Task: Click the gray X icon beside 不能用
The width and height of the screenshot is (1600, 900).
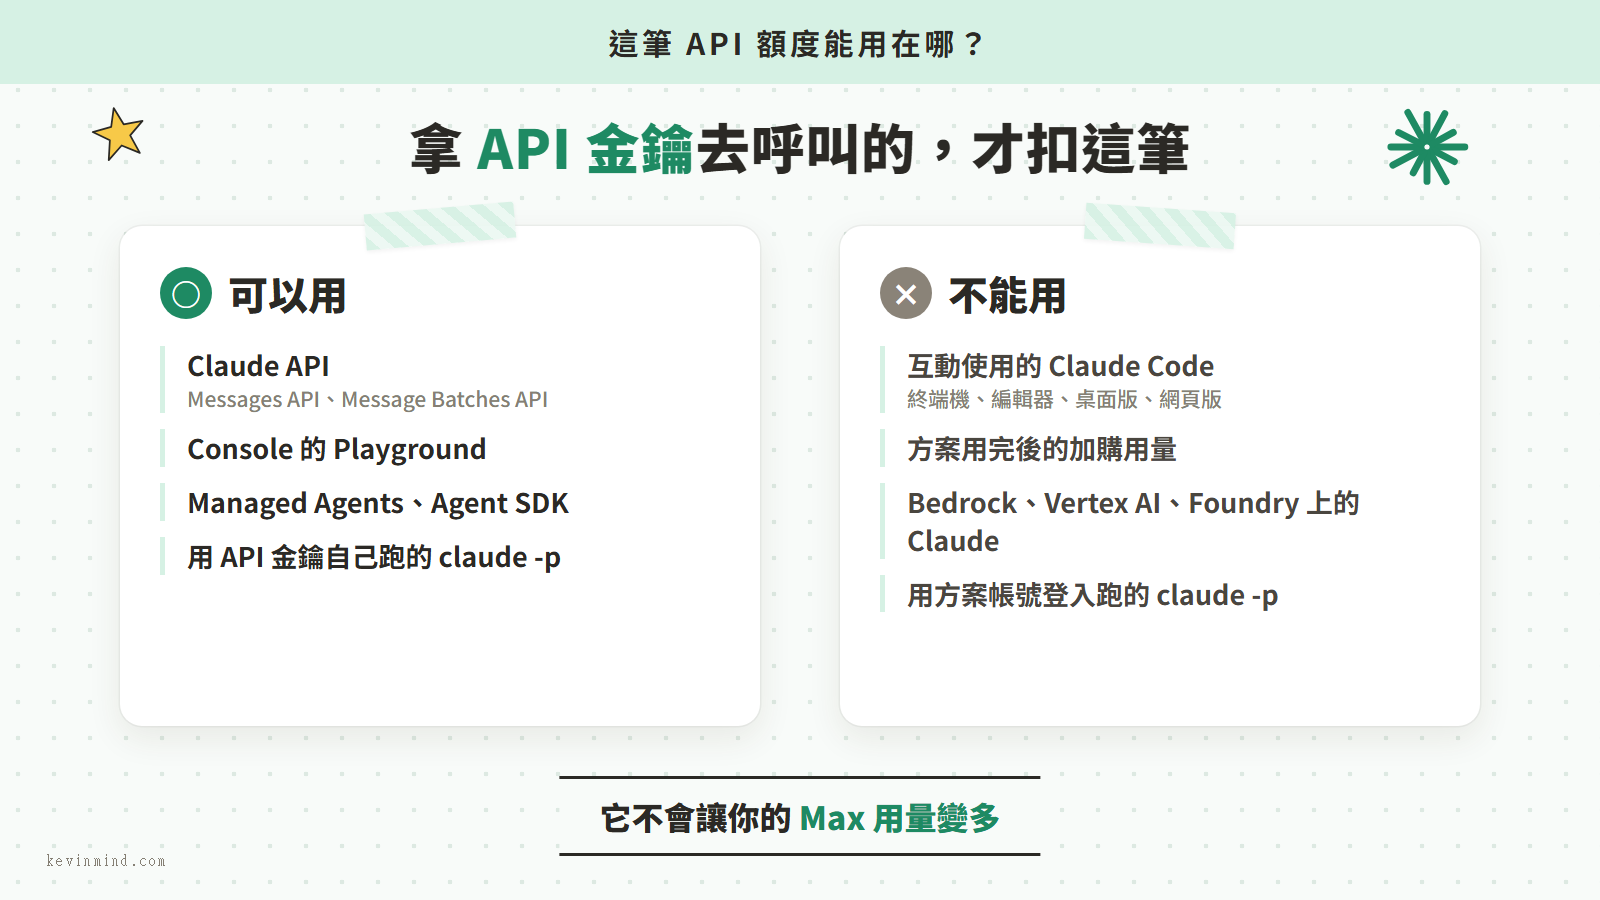Action: 906,293
